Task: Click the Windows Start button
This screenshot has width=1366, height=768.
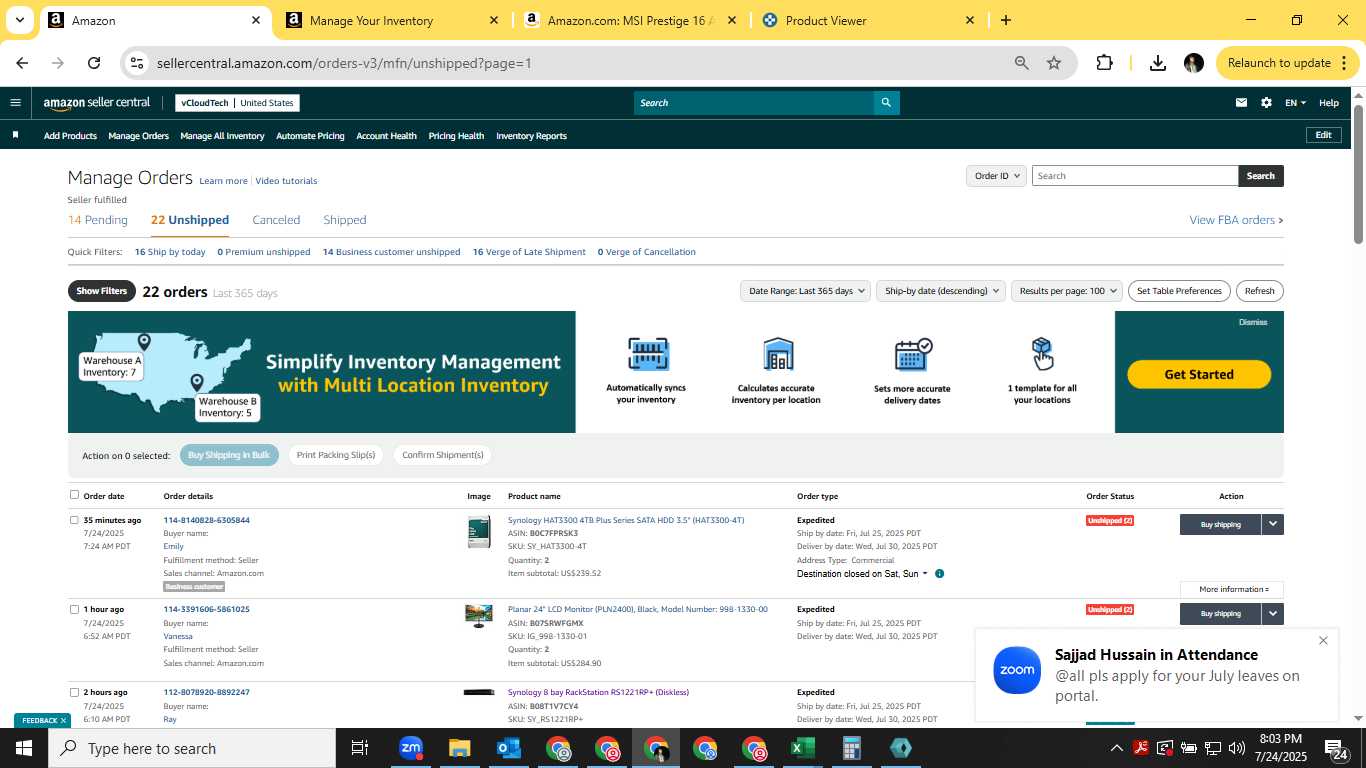Action: pyautogui.click(x=24, y=748)
